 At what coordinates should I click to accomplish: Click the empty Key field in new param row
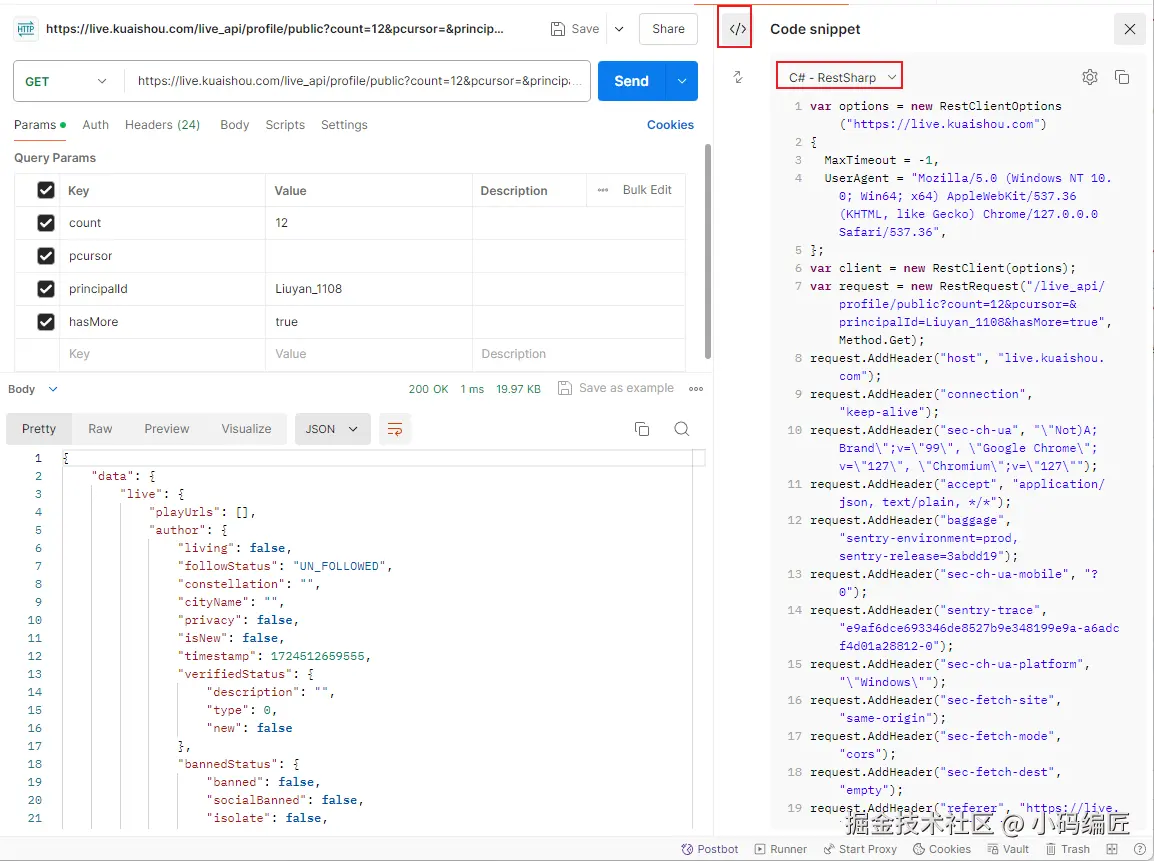(162, 354)
